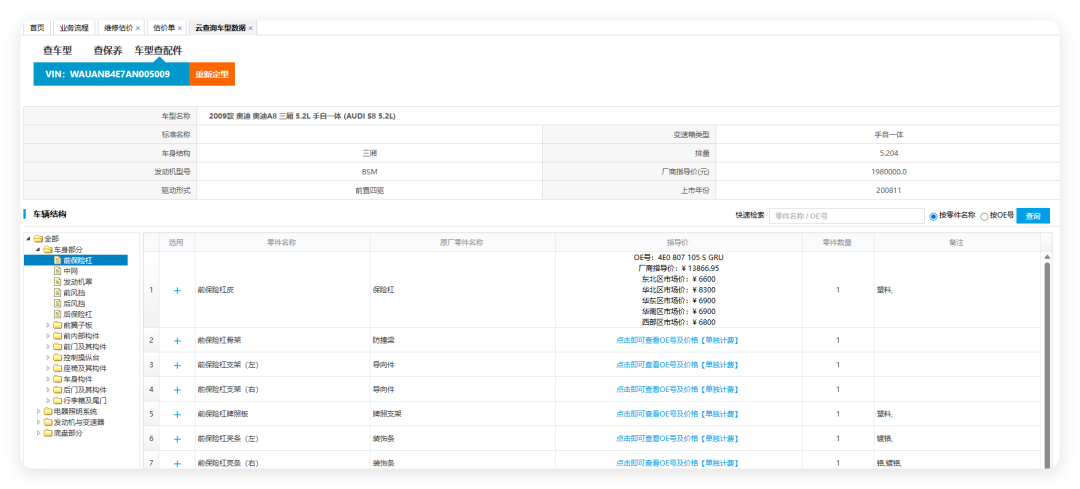Click the 保险杠 original part name cell

pos(462,291)
